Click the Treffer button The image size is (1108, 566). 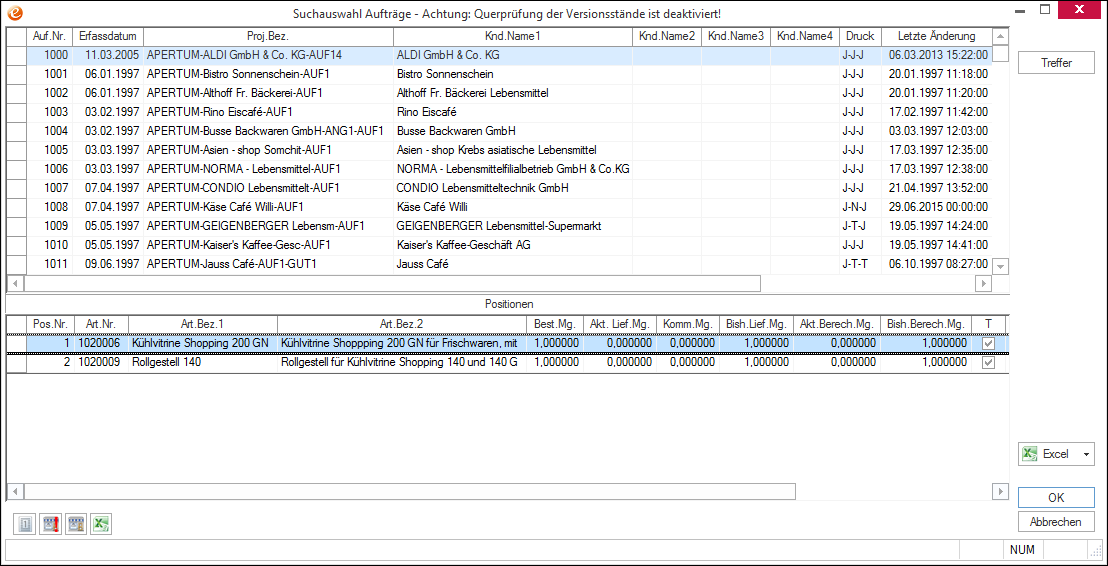(1056, 63)
